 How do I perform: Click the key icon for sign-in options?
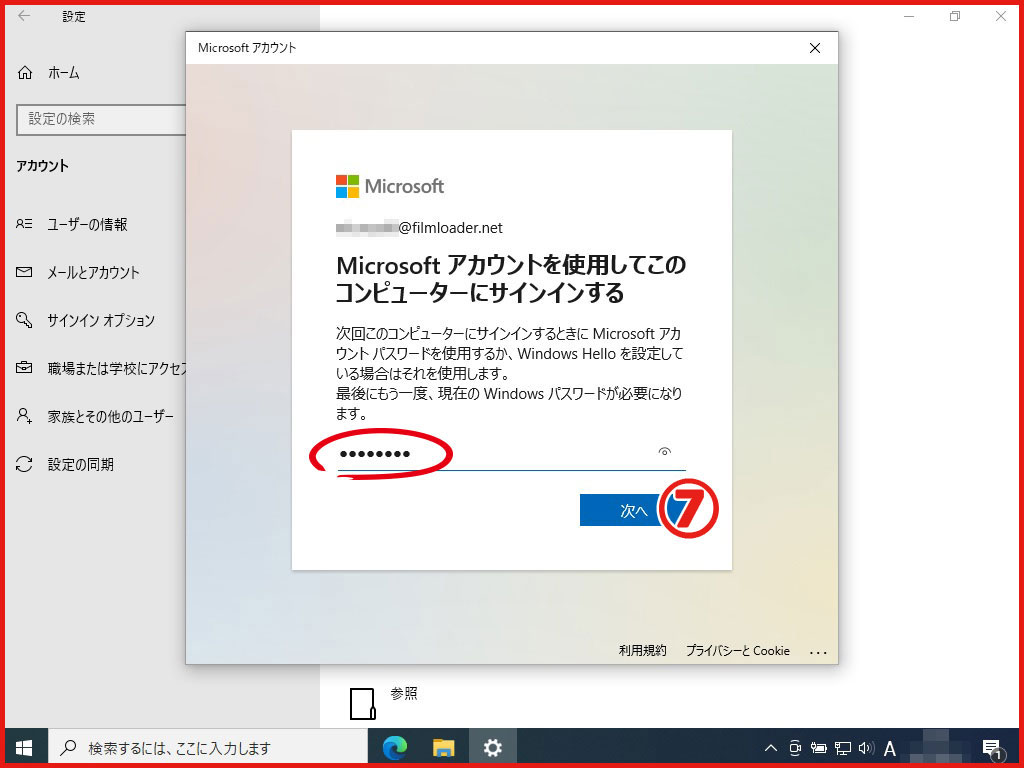pos(24,320)
